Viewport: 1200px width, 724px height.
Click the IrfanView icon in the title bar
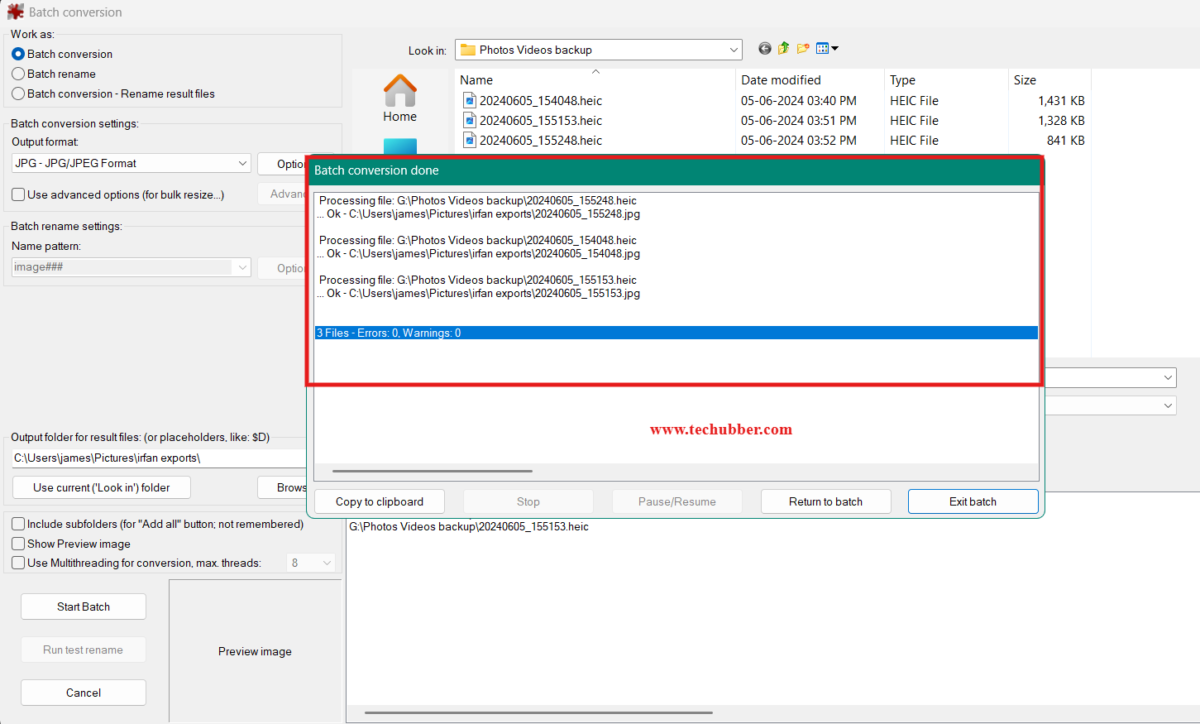tap(14, 12)
